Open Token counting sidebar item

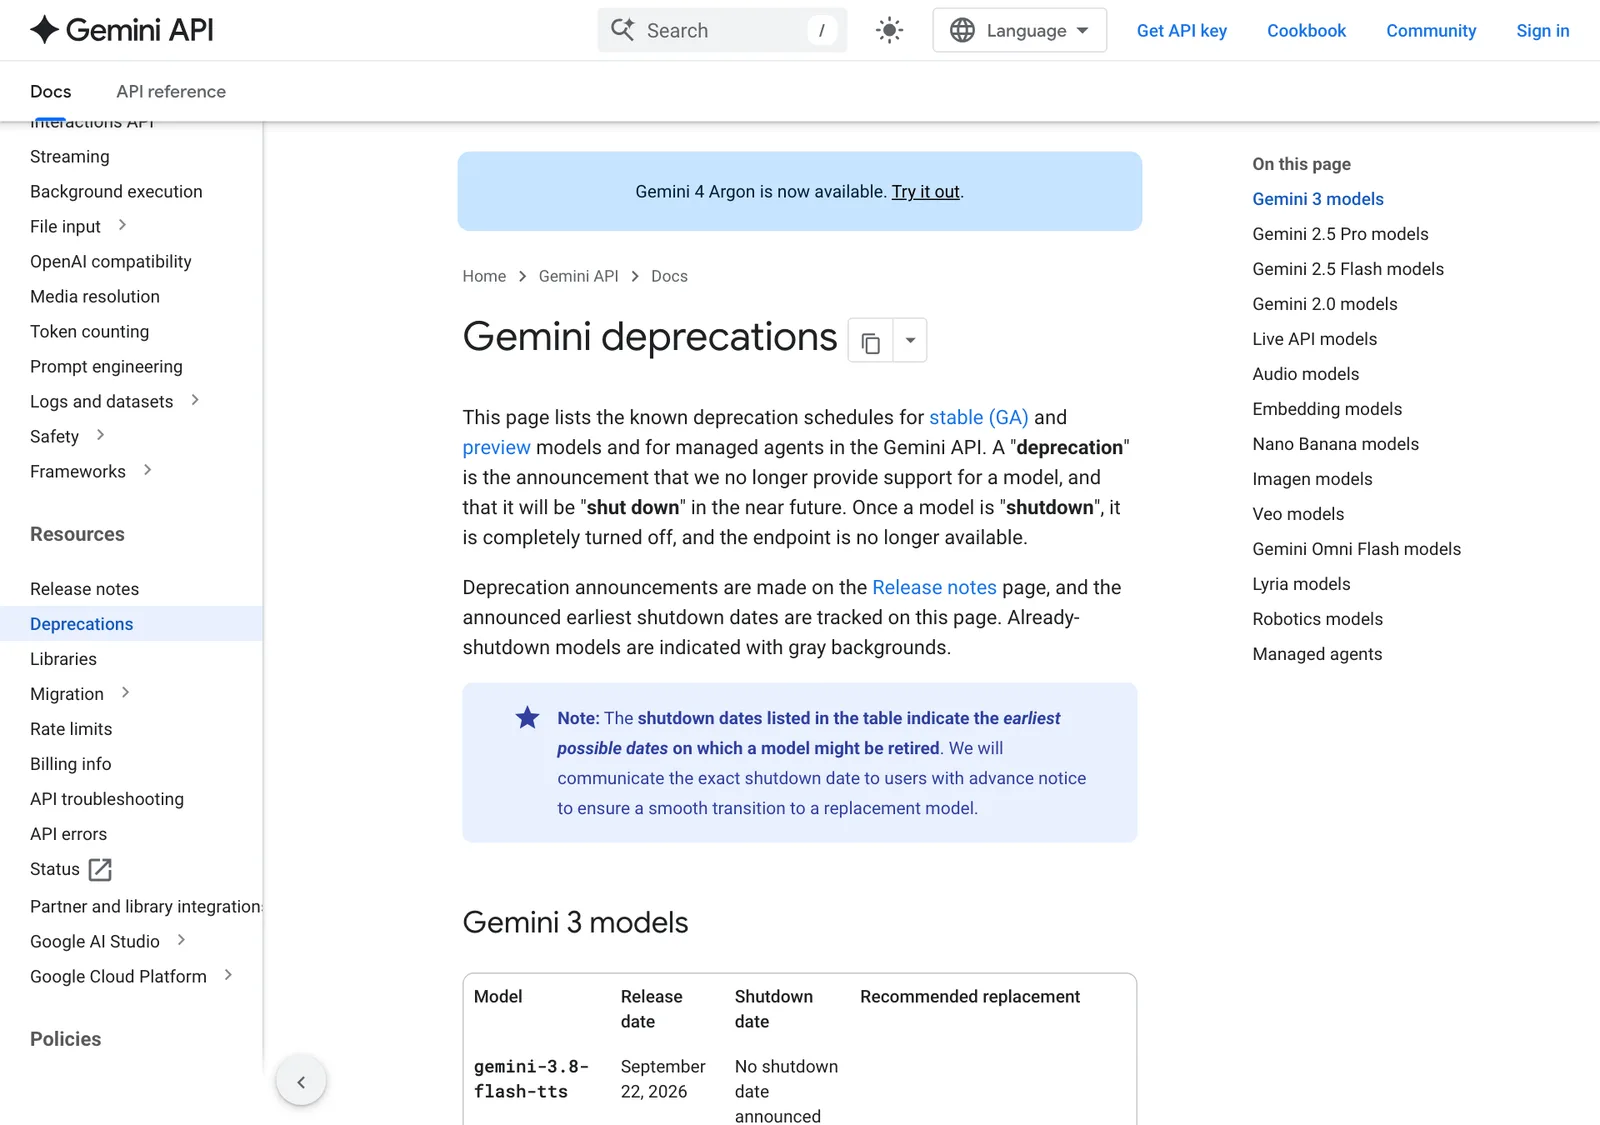(x=89, y=331)
